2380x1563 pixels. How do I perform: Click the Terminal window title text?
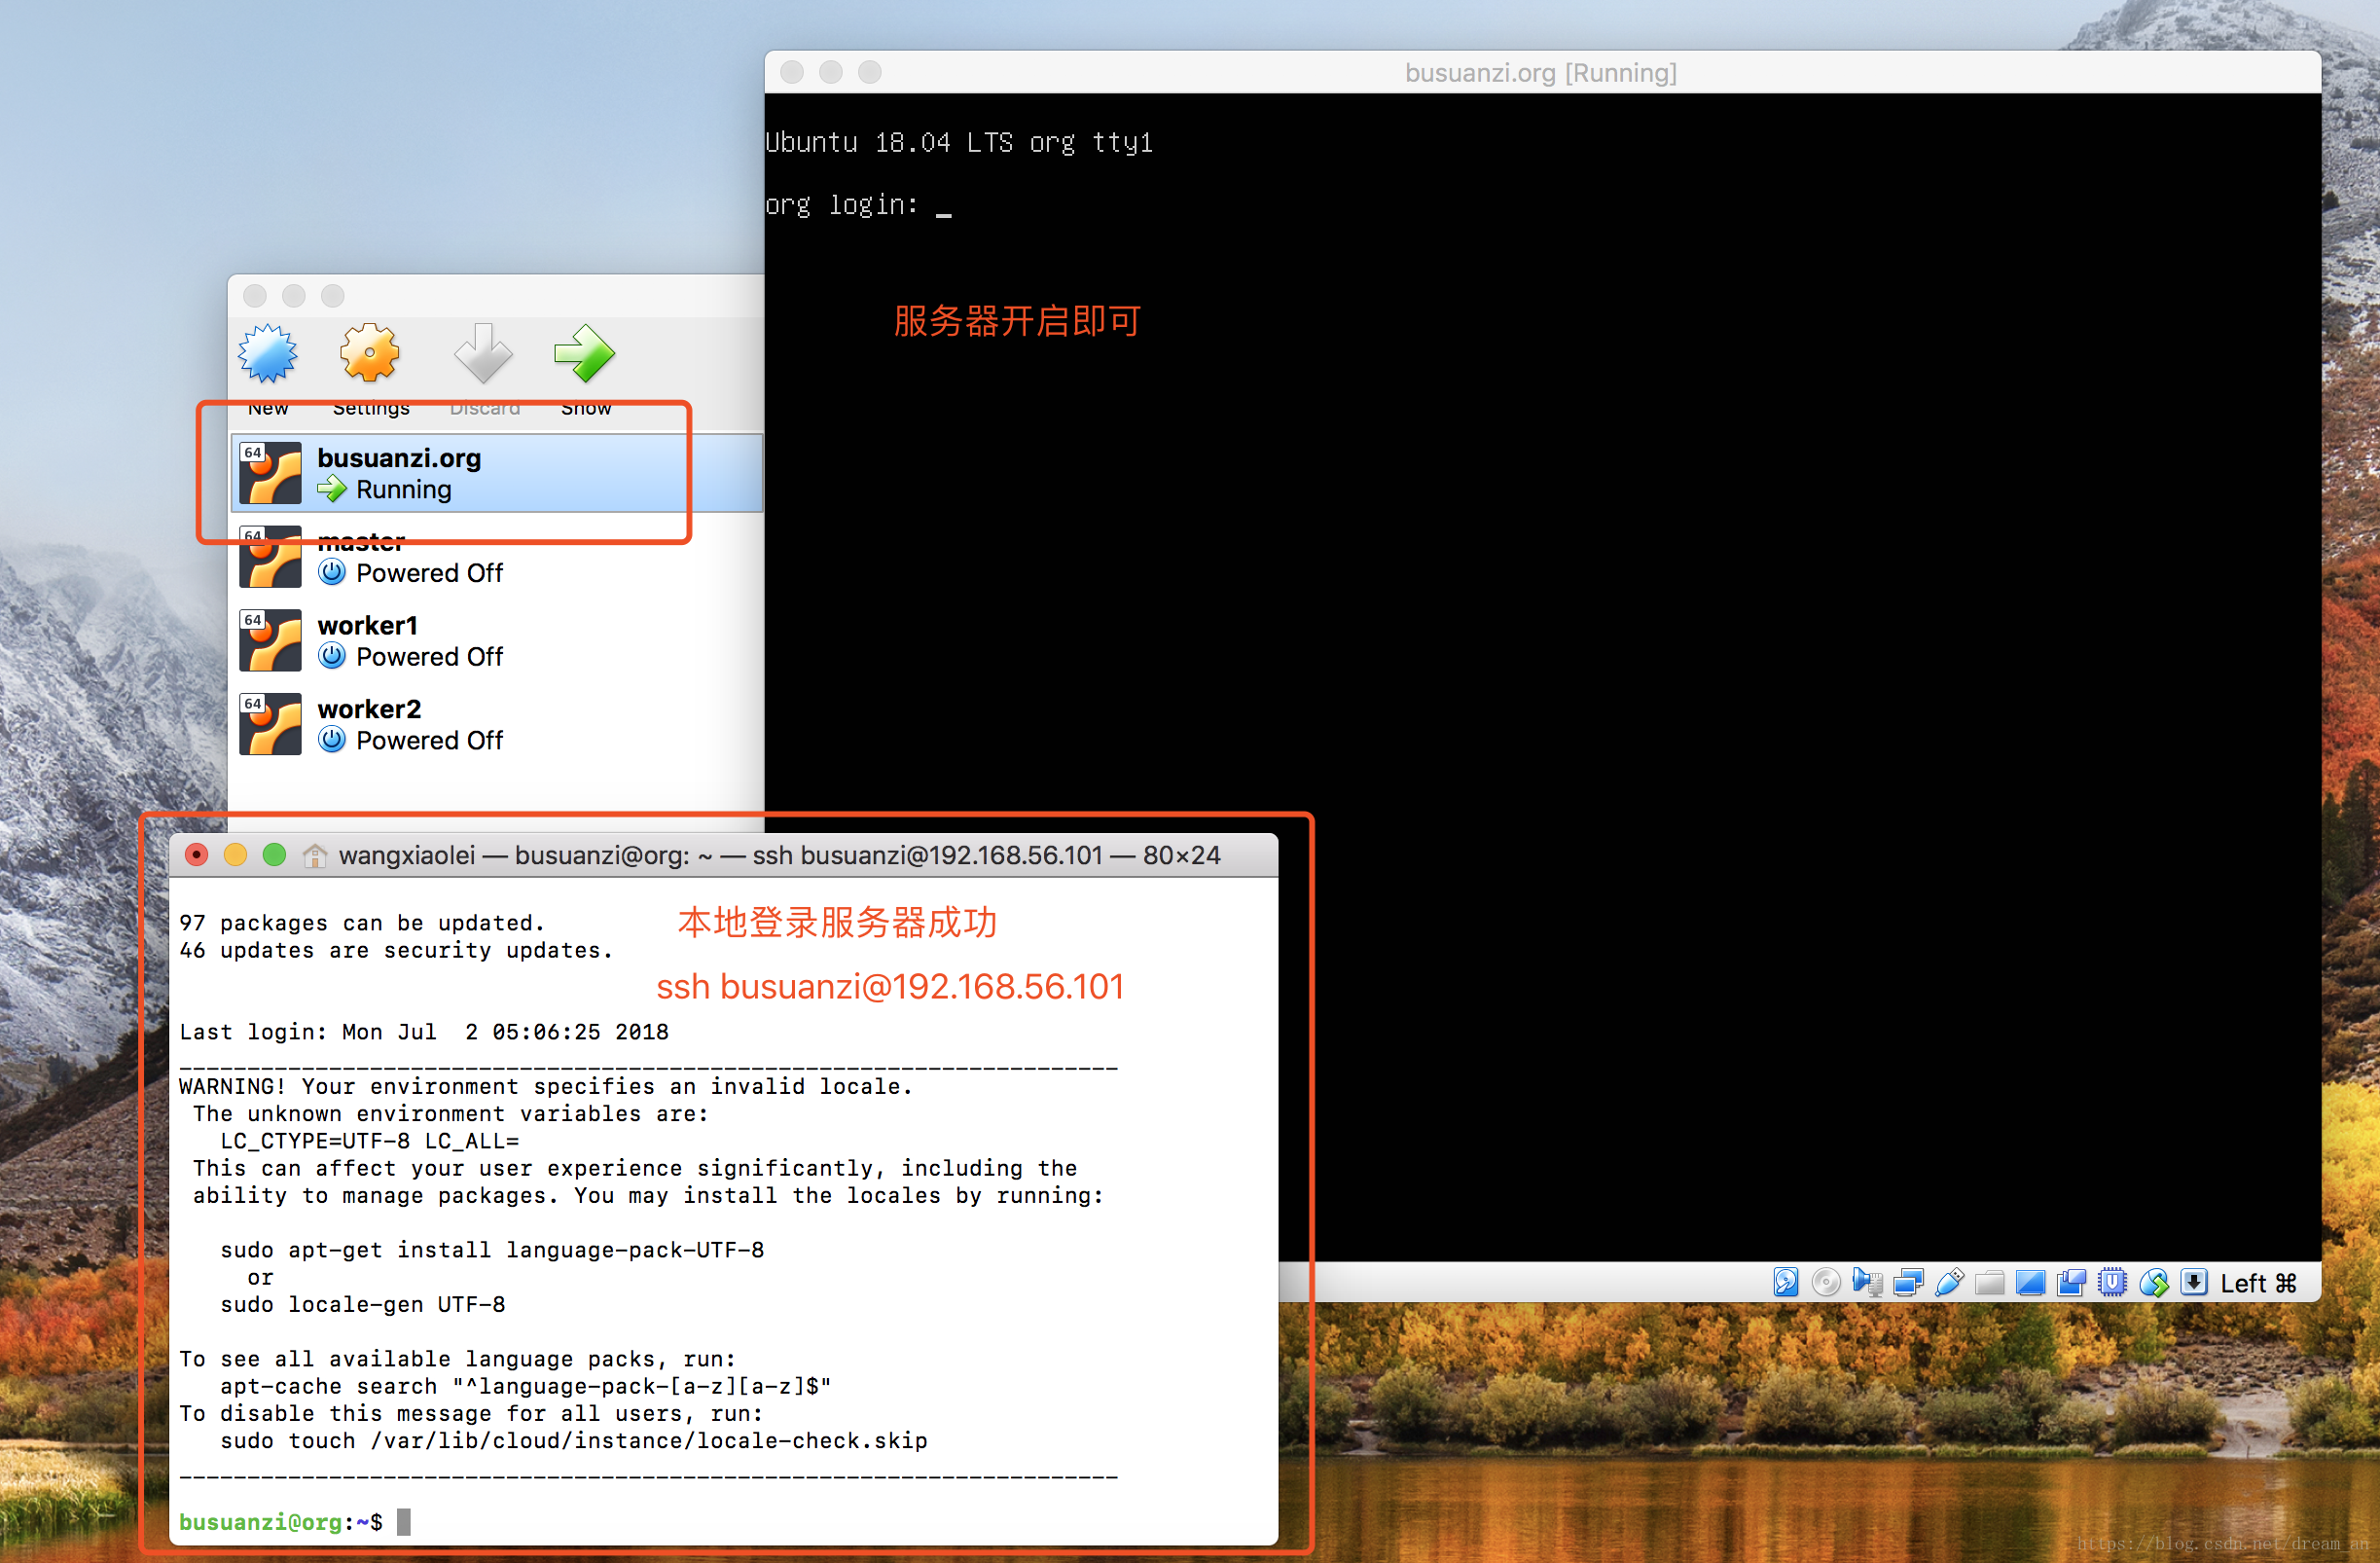point(779,855)
